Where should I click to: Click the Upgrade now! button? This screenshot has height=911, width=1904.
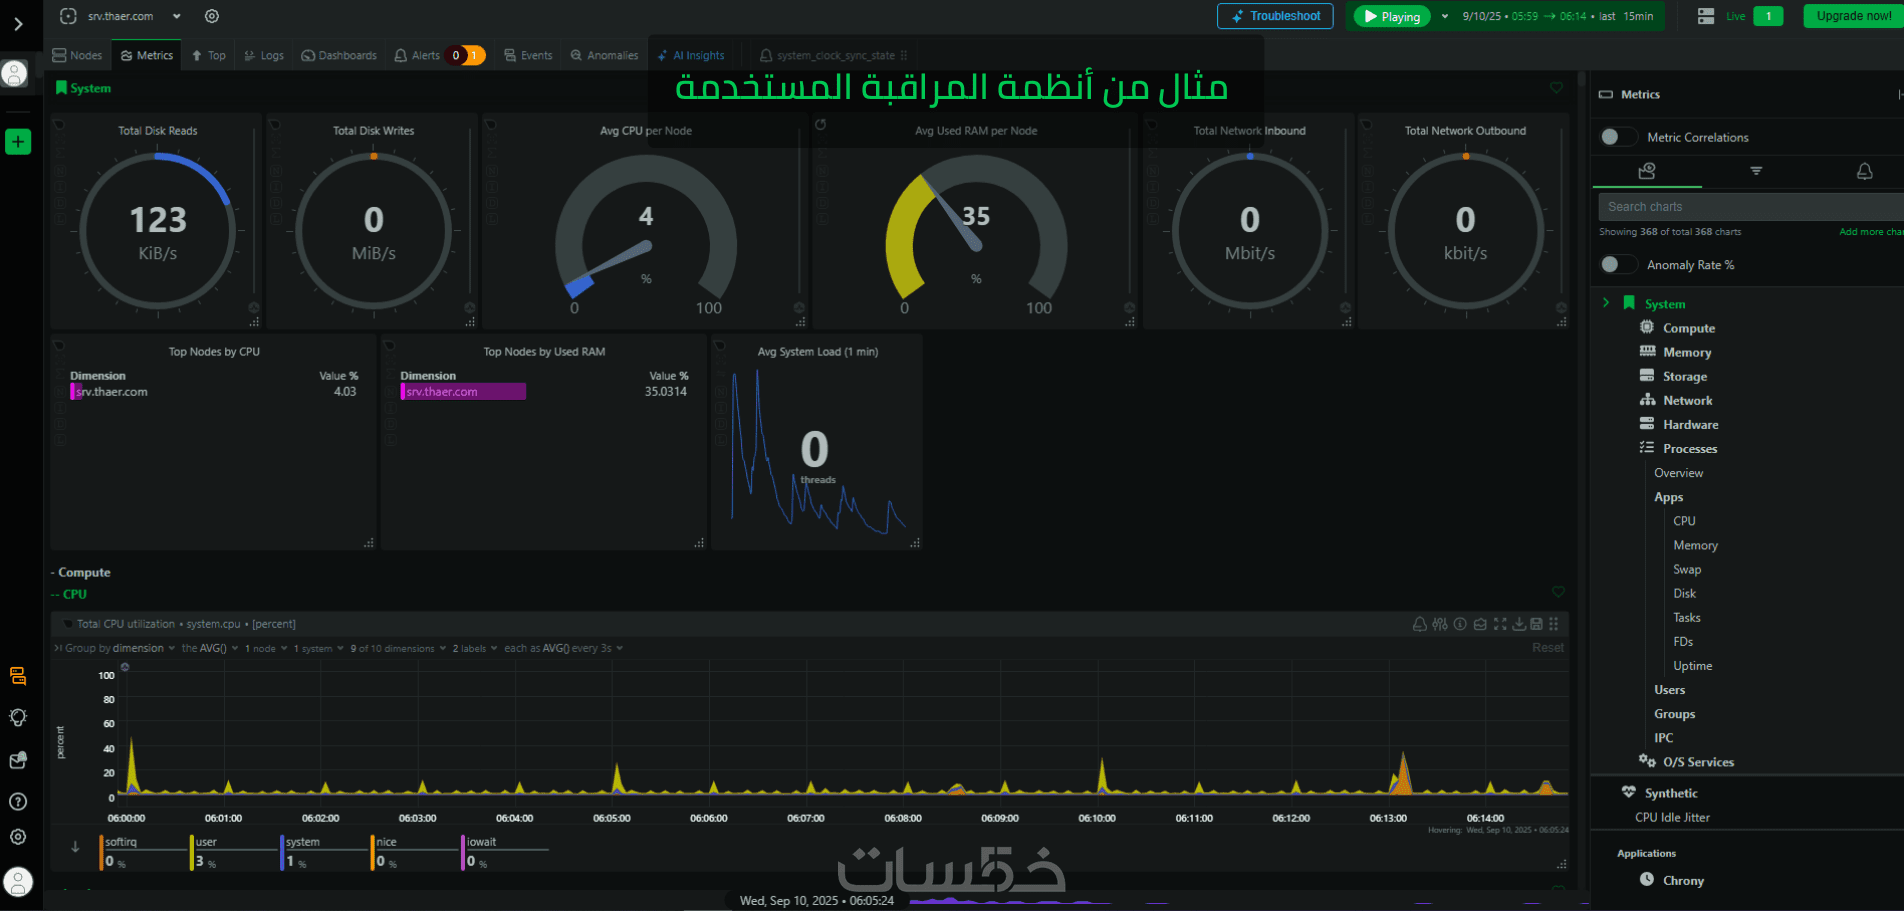(1853, 16)
